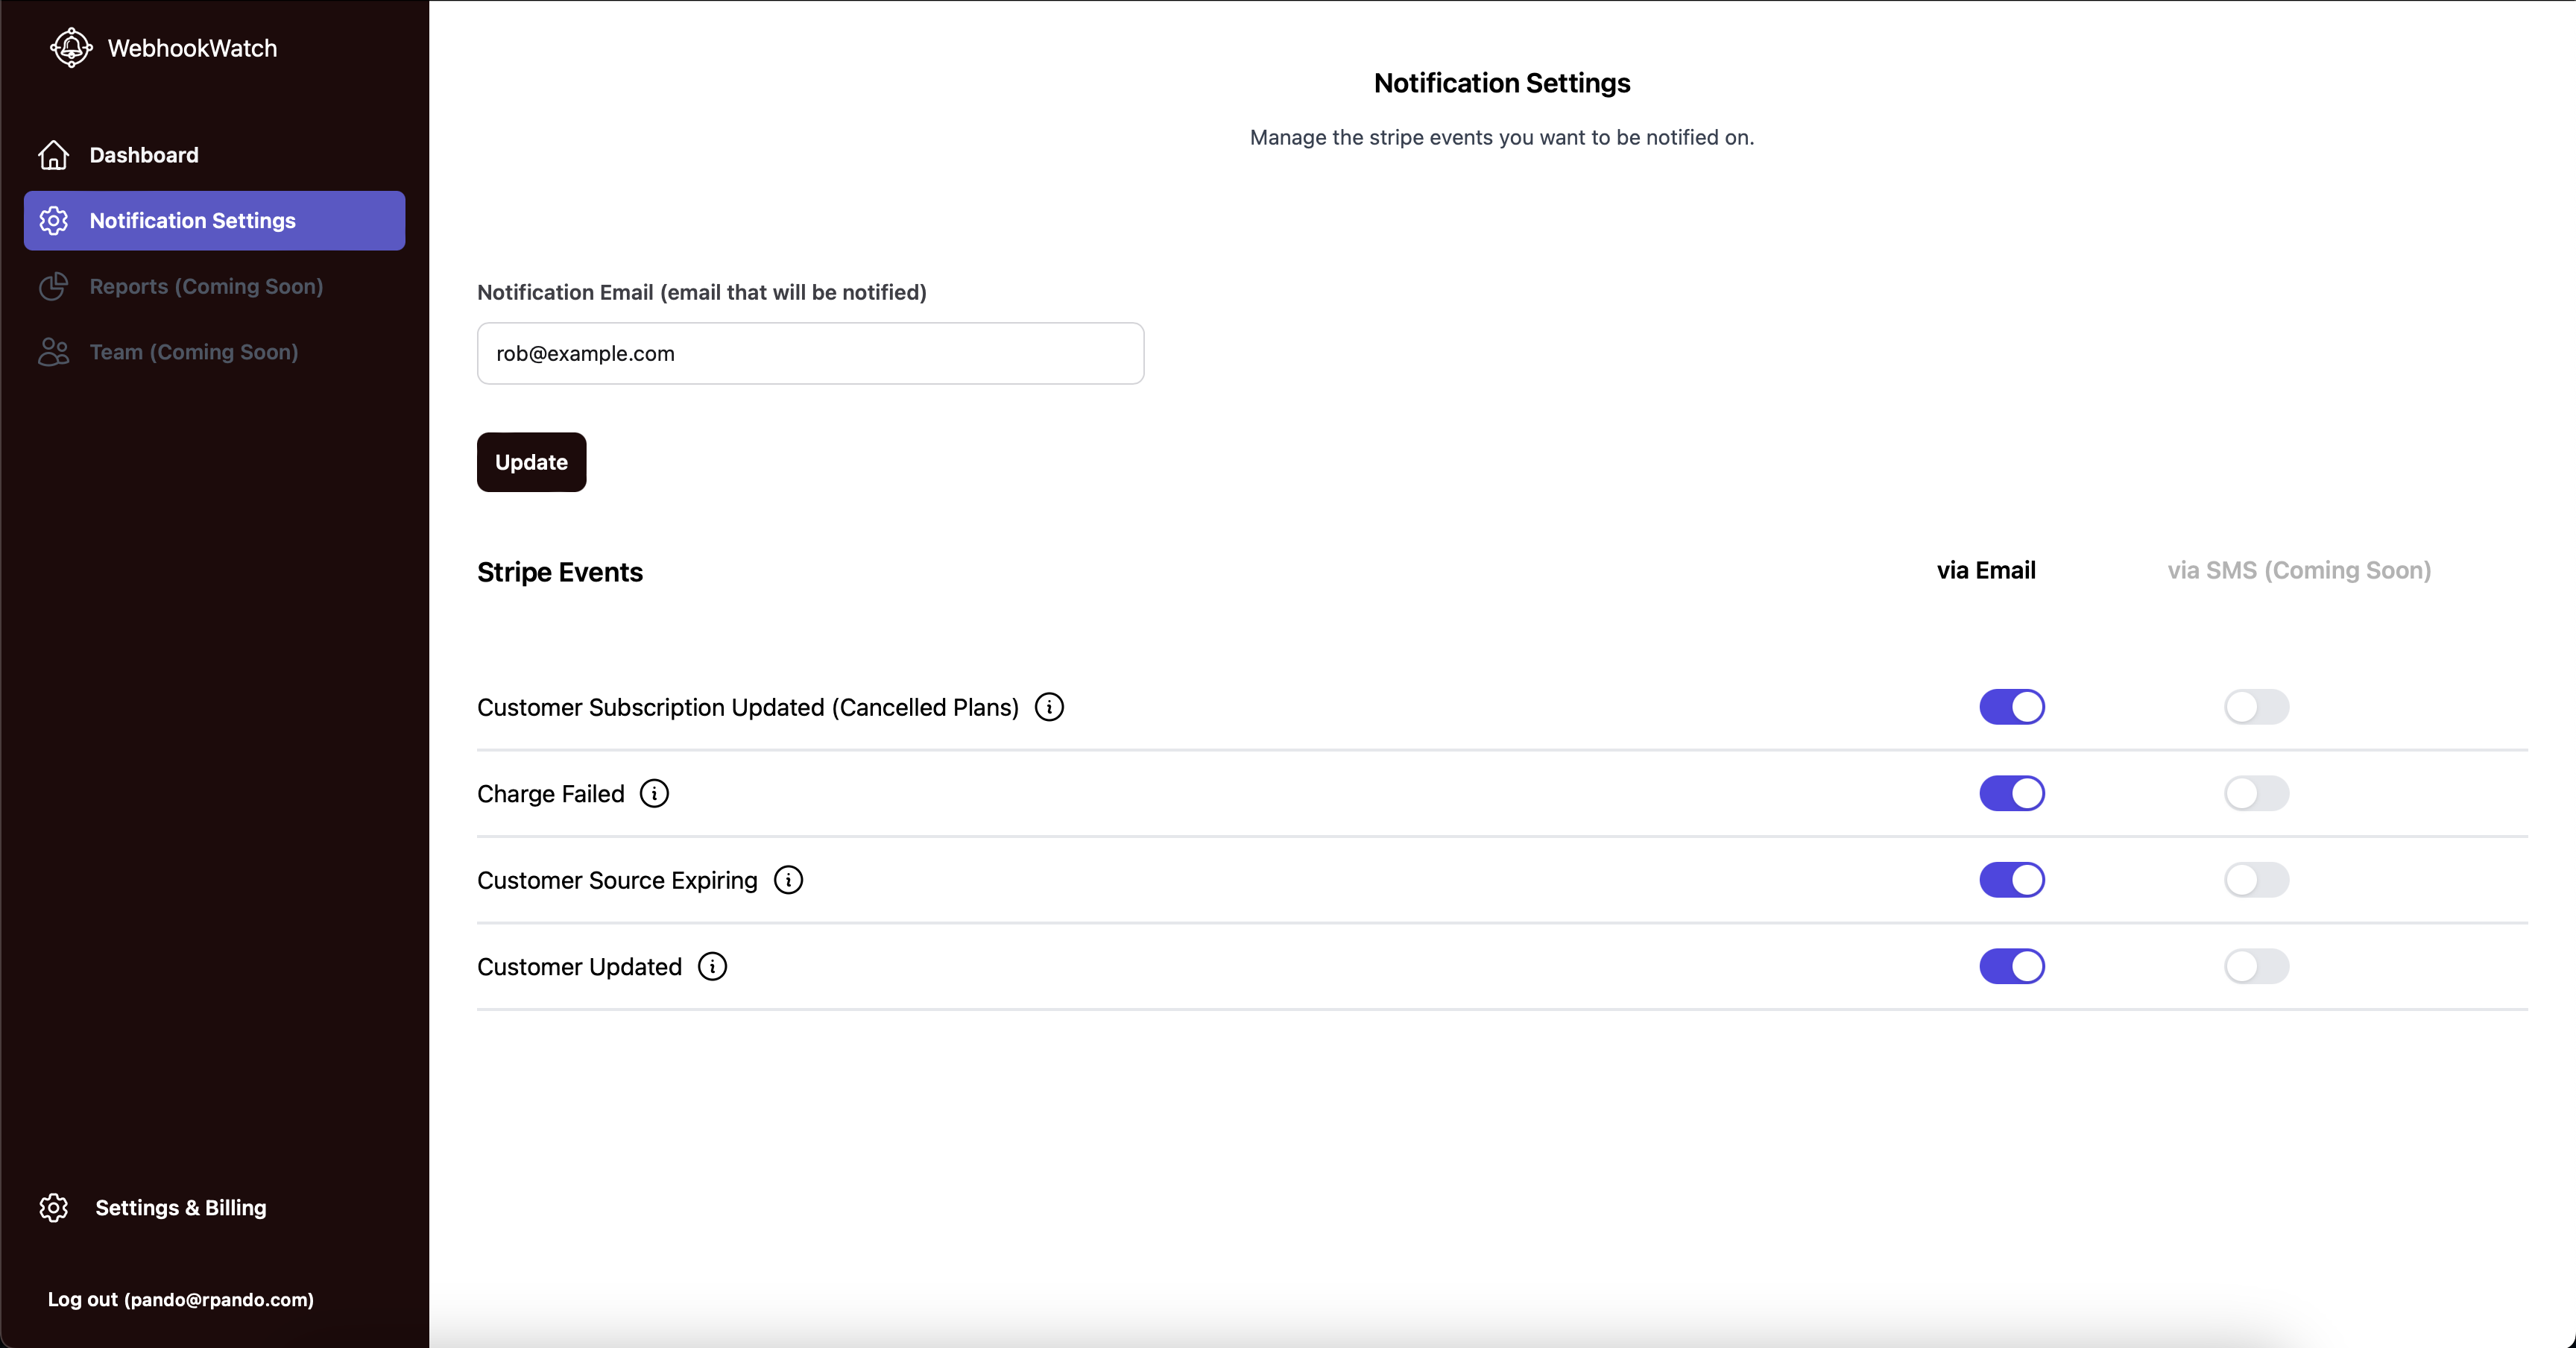Open info icon beside Customer Source Expiring
The width and height of the screenshot is (2576, 1348).
tap(788, 880)
